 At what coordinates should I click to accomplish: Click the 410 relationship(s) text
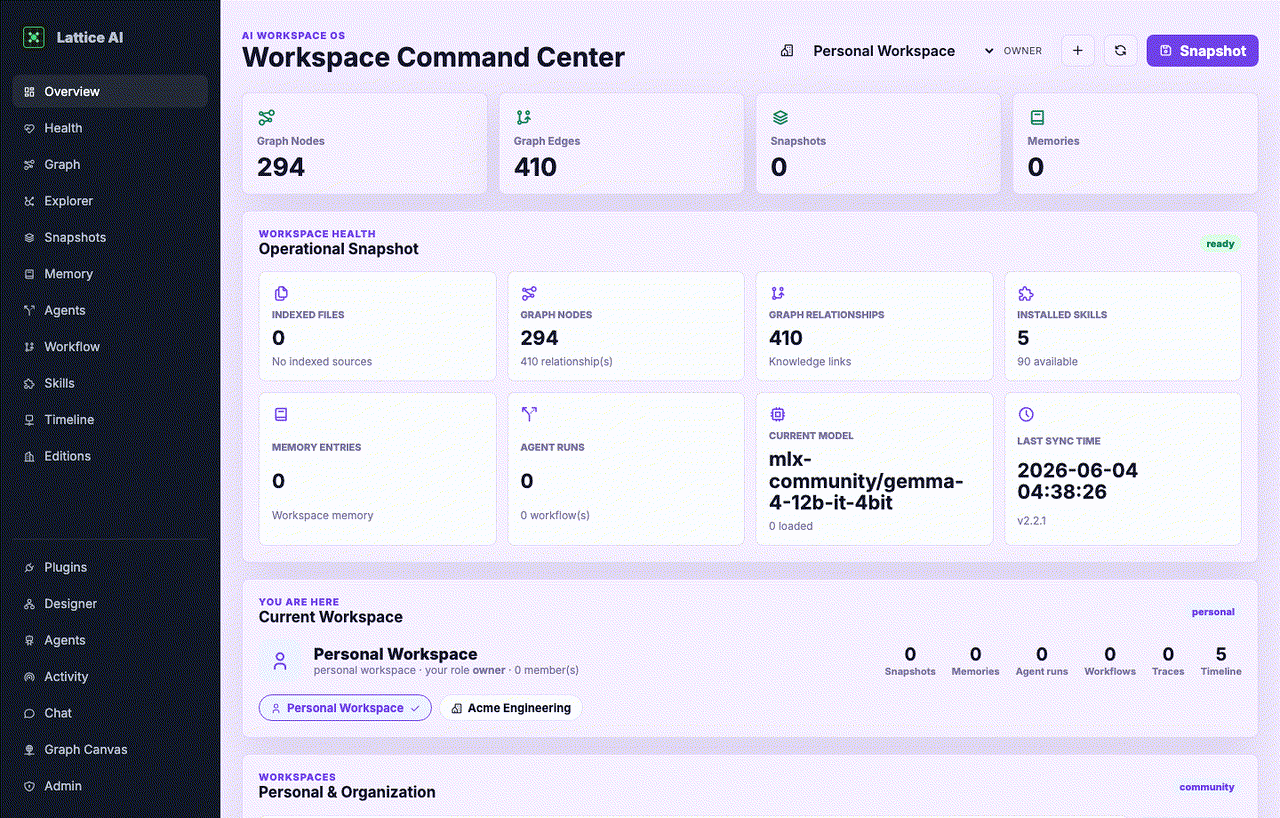(567, 362)
